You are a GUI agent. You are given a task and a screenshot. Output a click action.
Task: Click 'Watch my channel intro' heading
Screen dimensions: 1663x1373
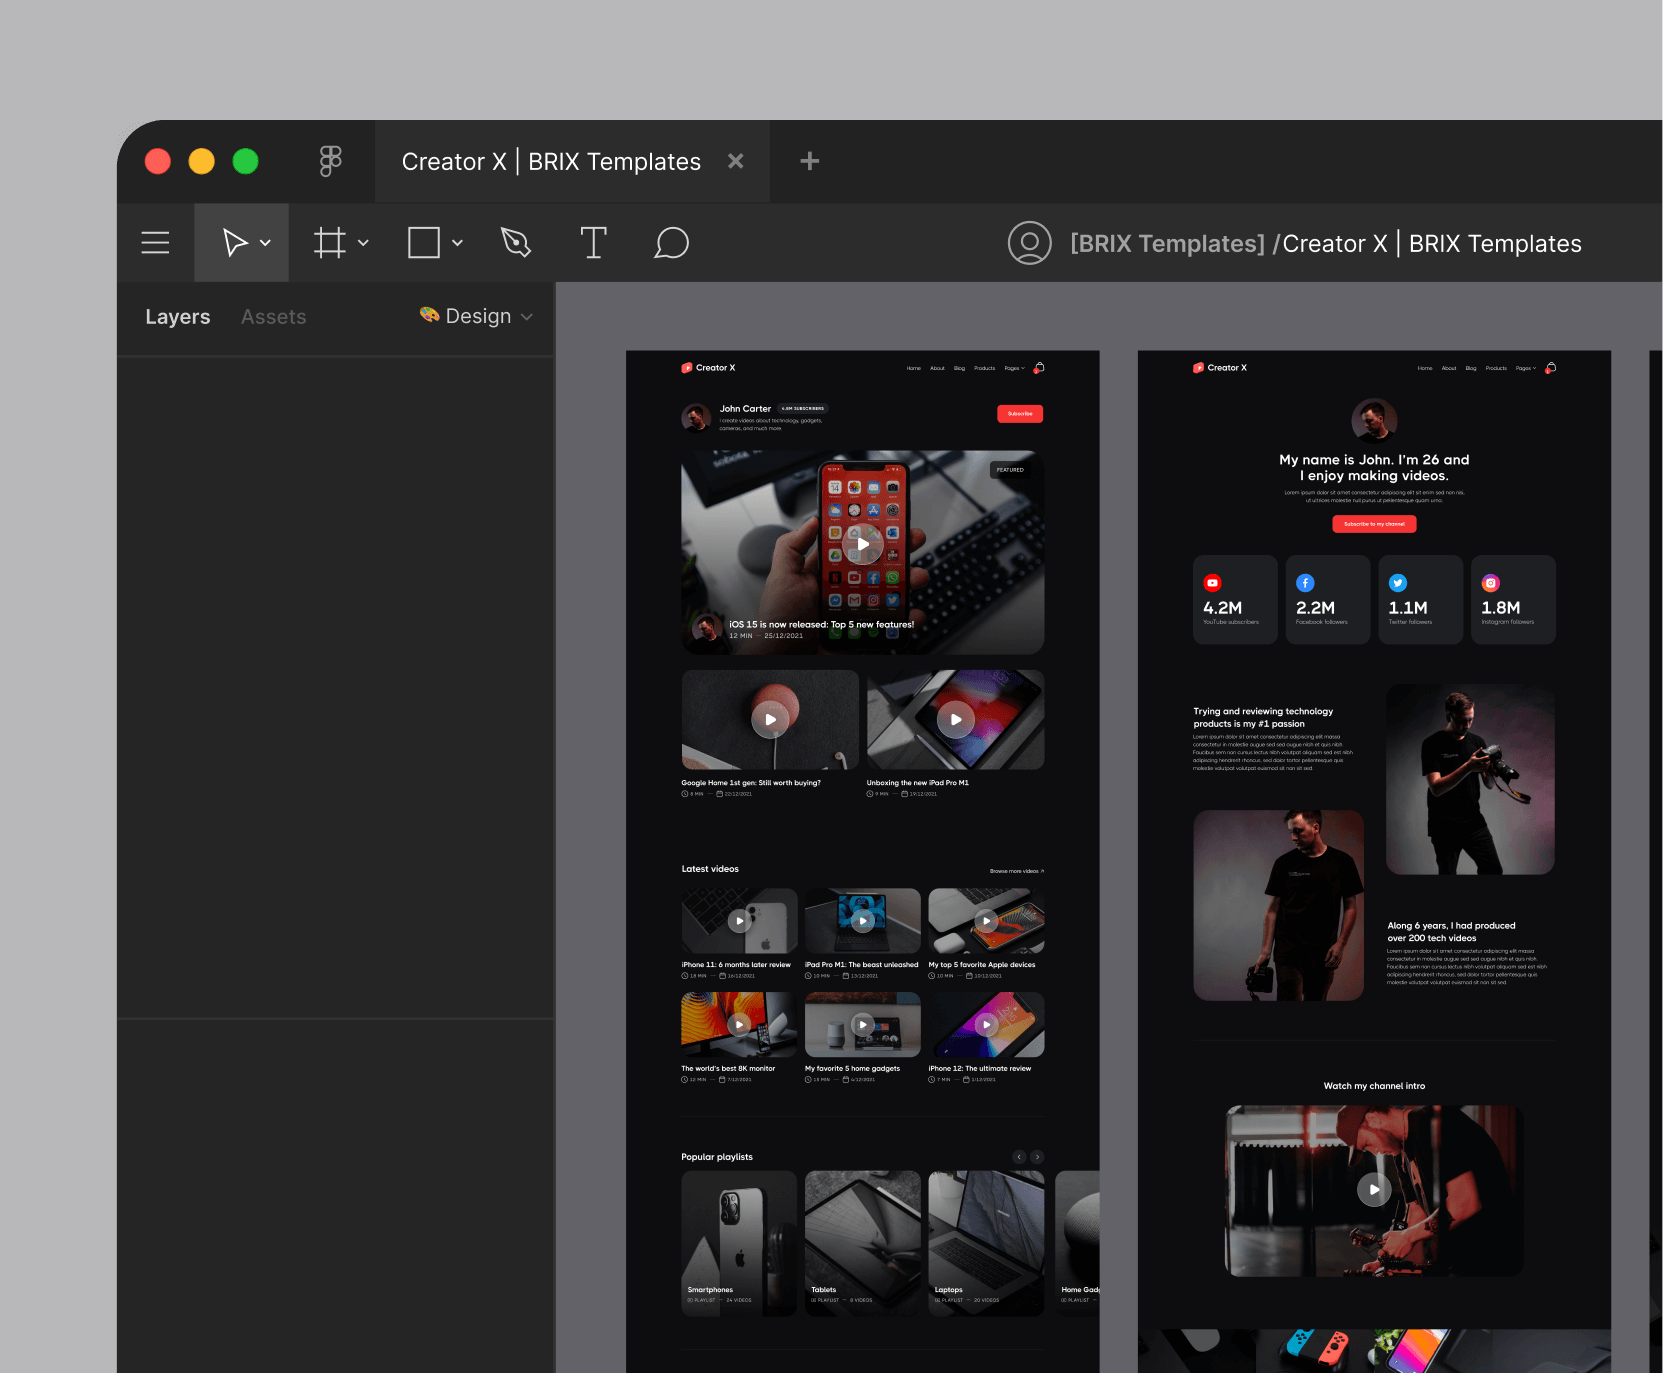(1374, 1086)
